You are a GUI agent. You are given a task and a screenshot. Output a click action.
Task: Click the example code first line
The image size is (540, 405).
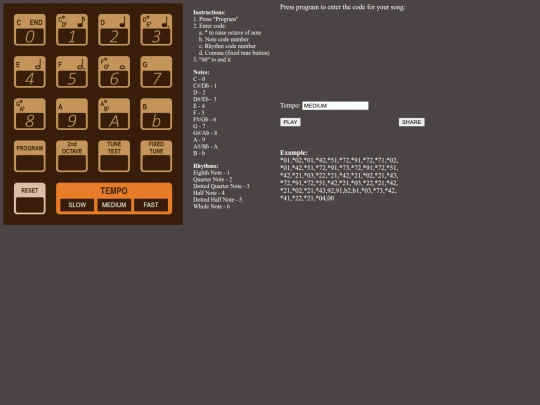pyautogui.click(x=339, y=160)
